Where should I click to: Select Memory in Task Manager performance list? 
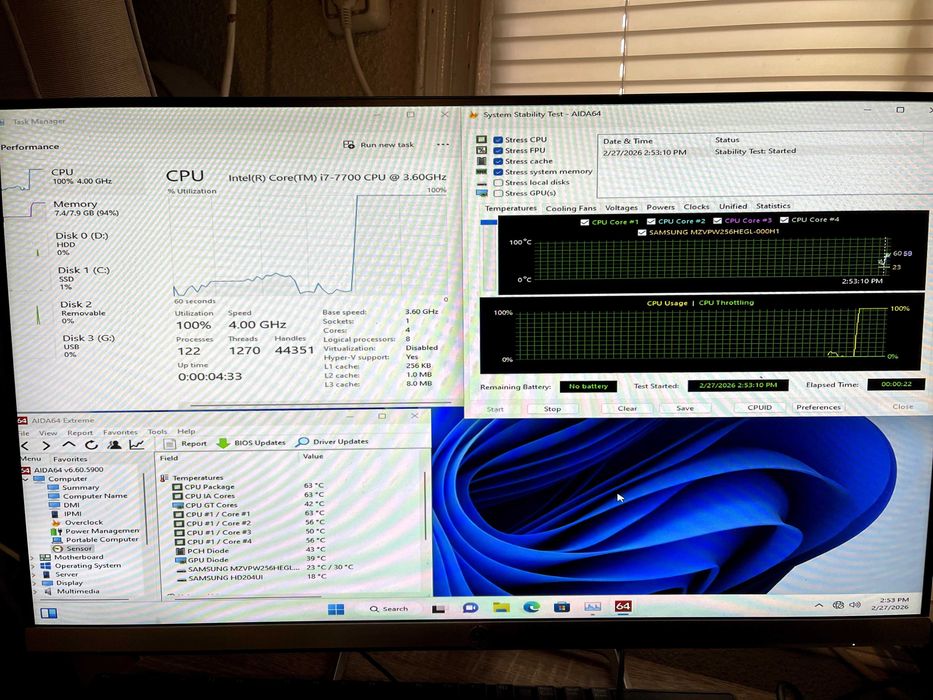coord(62,208)
